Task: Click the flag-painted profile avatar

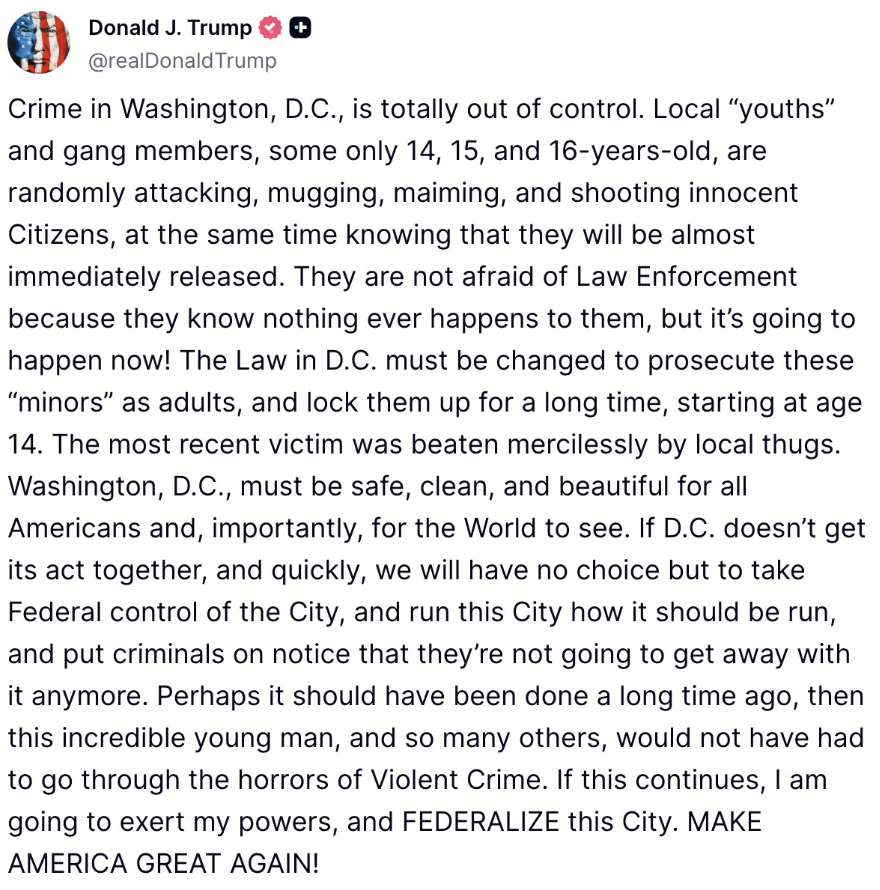Action: pyautogui.click(x=39, y=43)
